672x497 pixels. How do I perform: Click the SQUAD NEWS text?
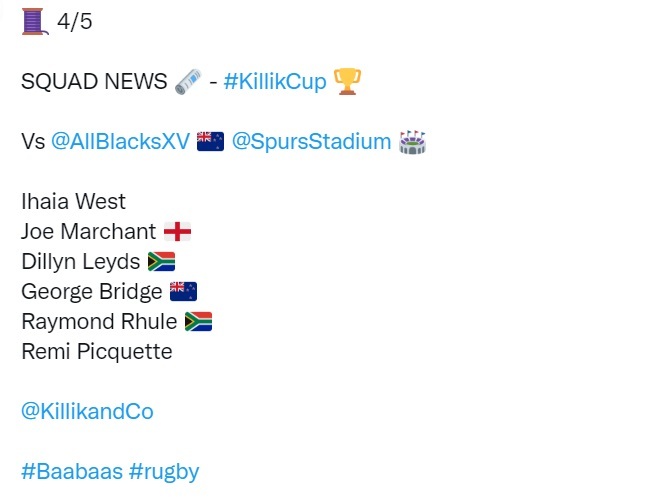click(x=94, y=82)
